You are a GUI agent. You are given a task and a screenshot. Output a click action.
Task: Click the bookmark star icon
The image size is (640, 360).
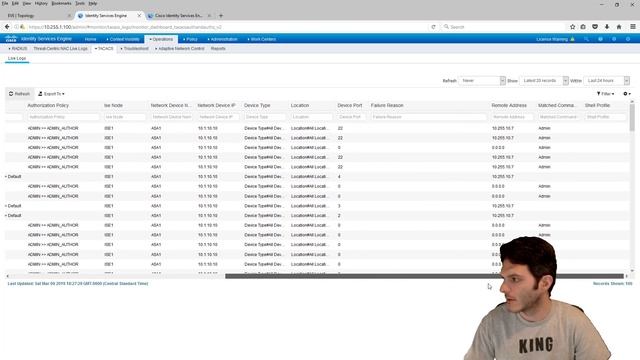click(572, 27)
